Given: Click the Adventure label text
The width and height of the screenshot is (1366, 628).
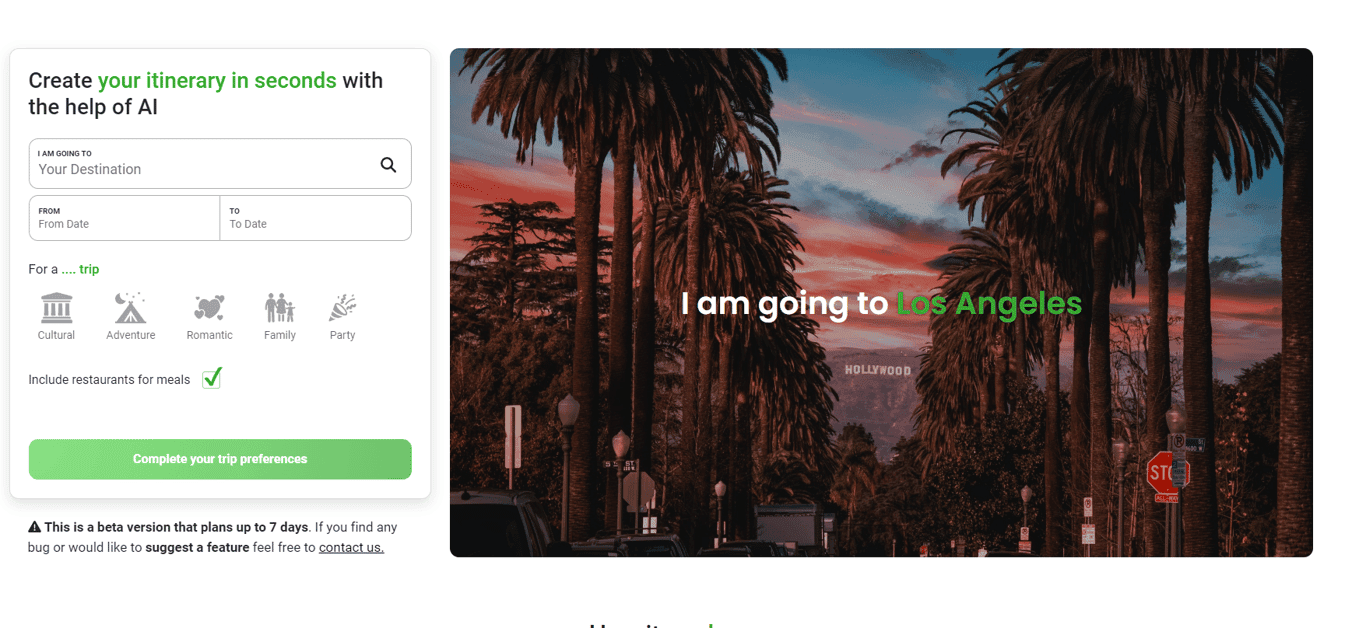Looking at the screenshot, I should coord(131,335).
